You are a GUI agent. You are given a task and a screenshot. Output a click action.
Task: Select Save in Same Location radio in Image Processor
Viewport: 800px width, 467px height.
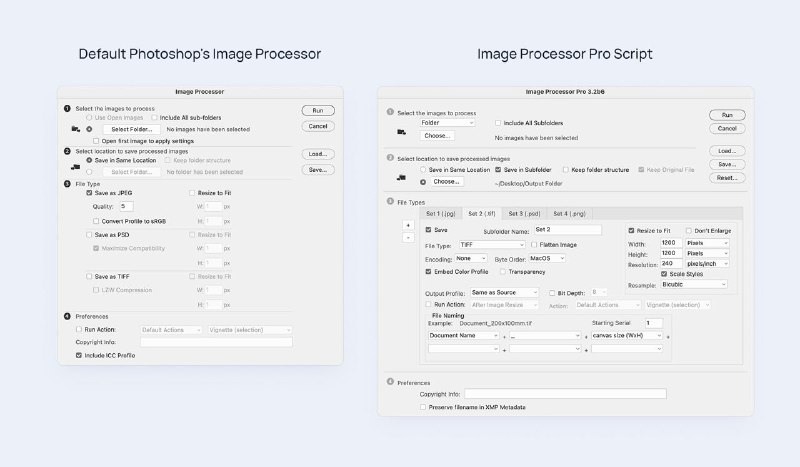tap(89, 160)
